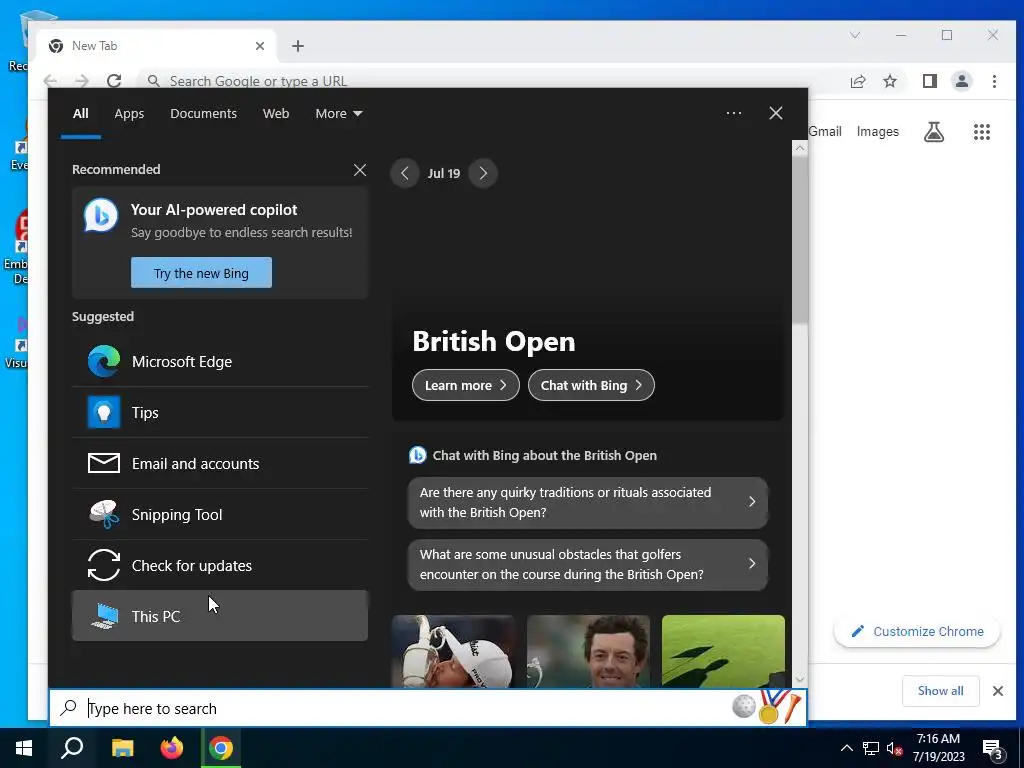The width and height of the screenshot is (1024, 768).
Task: Click Try the new Bing button
Action: click(201, 272)
